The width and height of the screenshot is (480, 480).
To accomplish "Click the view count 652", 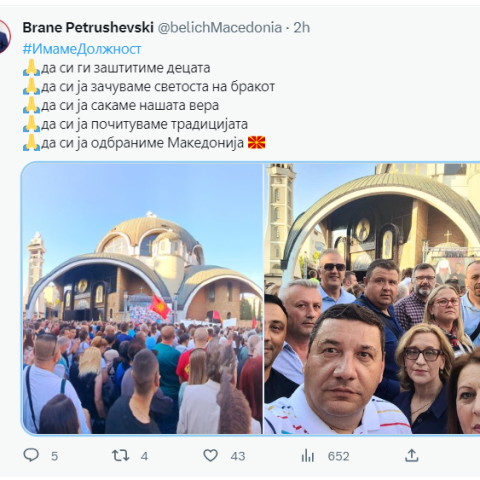I will pyautogui.click(x=338, y=456).
